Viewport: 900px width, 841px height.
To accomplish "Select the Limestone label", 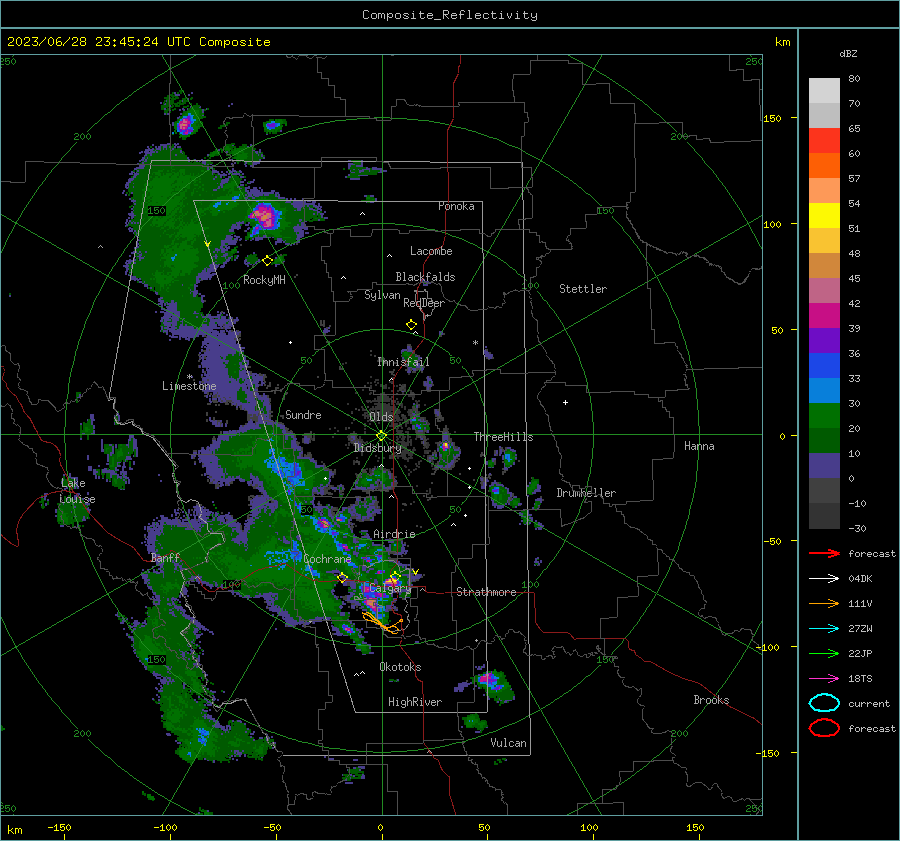I will [189, 386].
